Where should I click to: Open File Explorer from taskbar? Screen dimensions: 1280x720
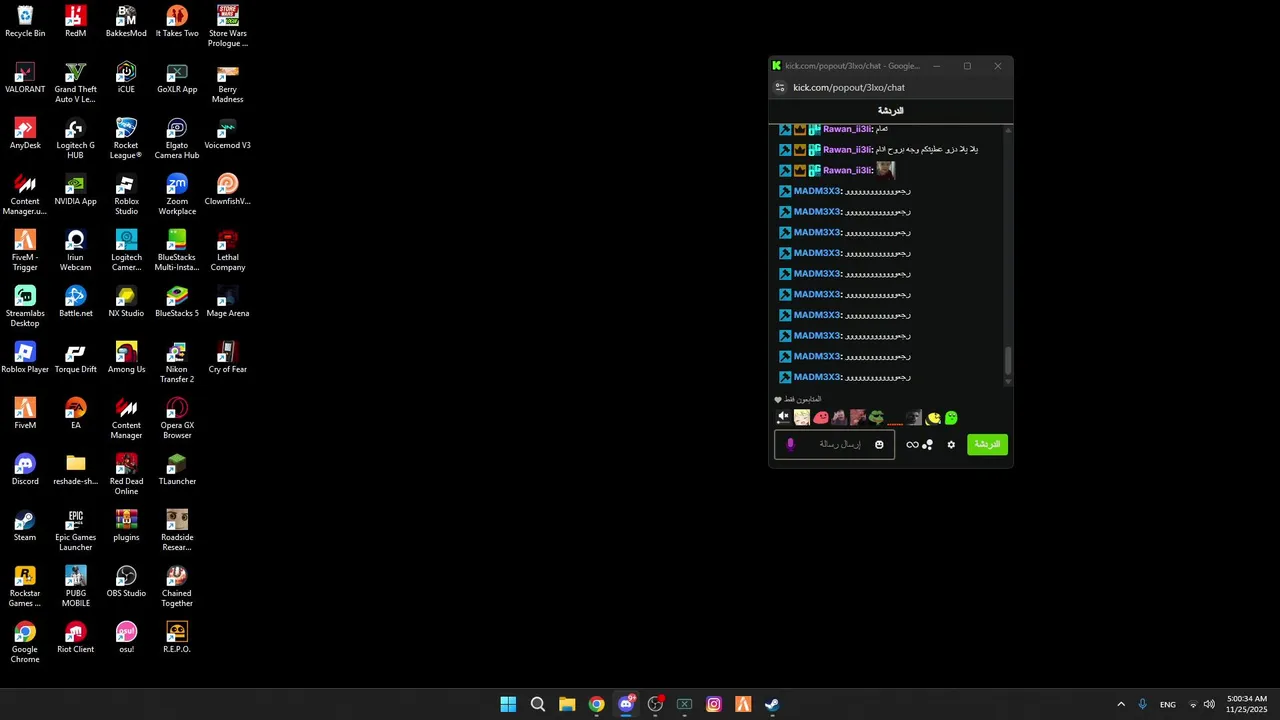tap(567, 704)
